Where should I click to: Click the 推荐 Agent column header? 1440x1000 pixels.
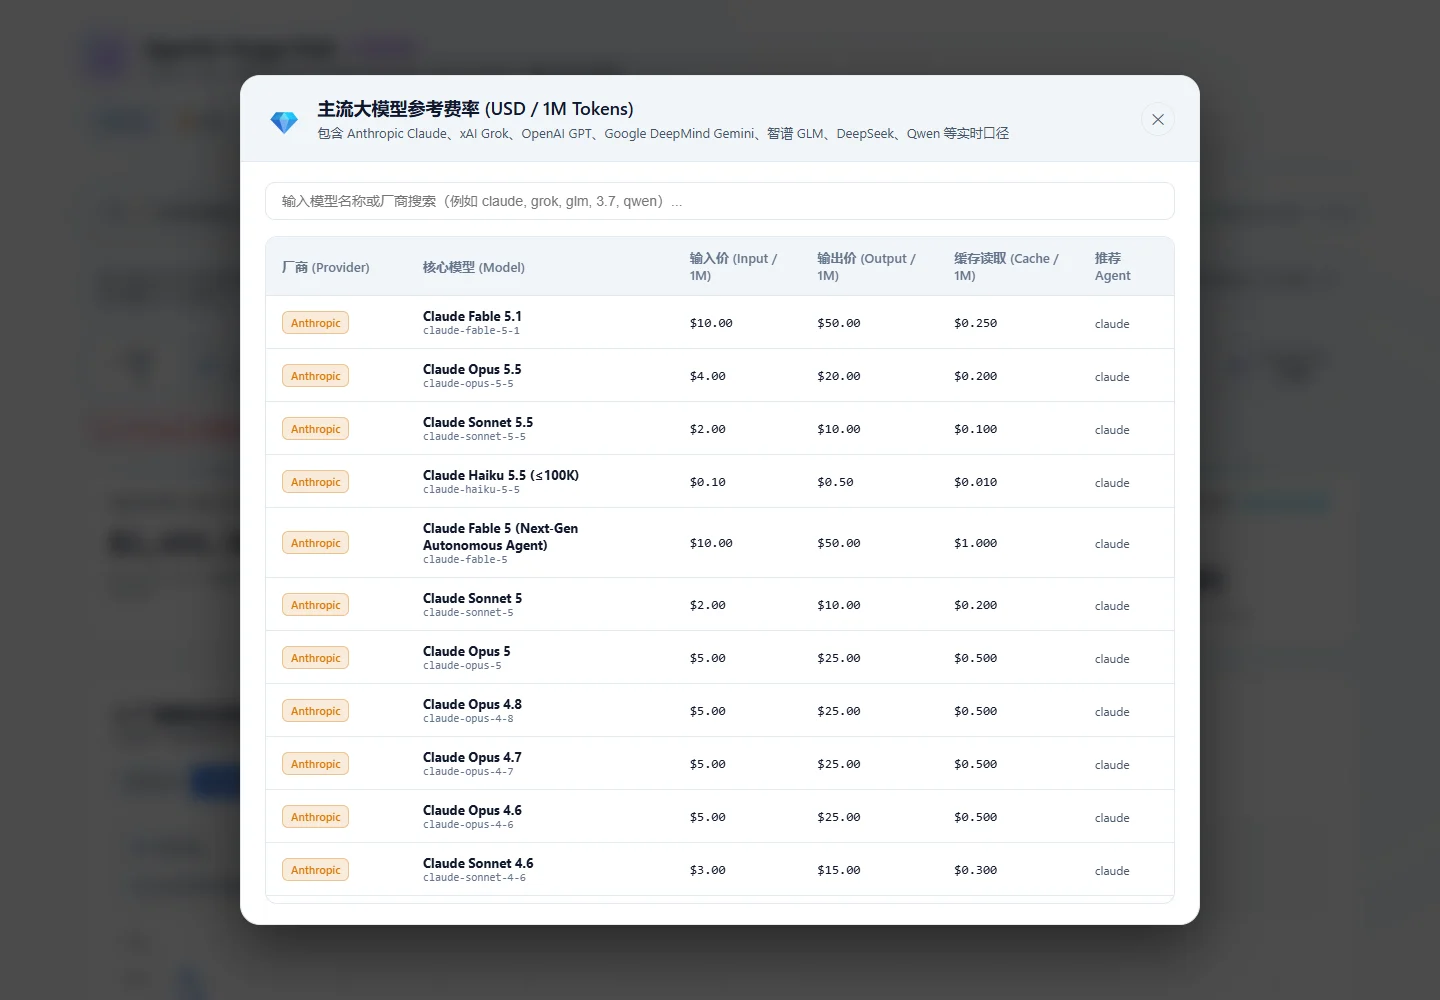[1113, 267]
